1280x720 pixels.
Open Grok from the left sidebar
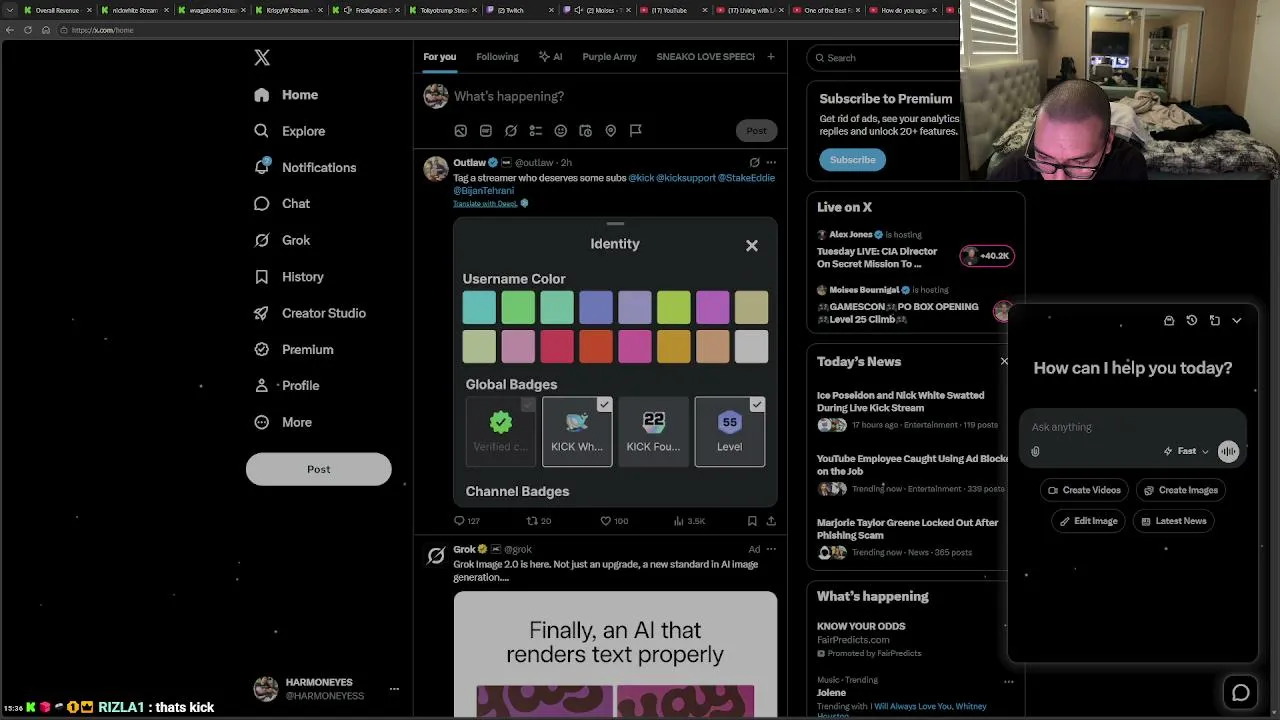[x=282, y=240]
